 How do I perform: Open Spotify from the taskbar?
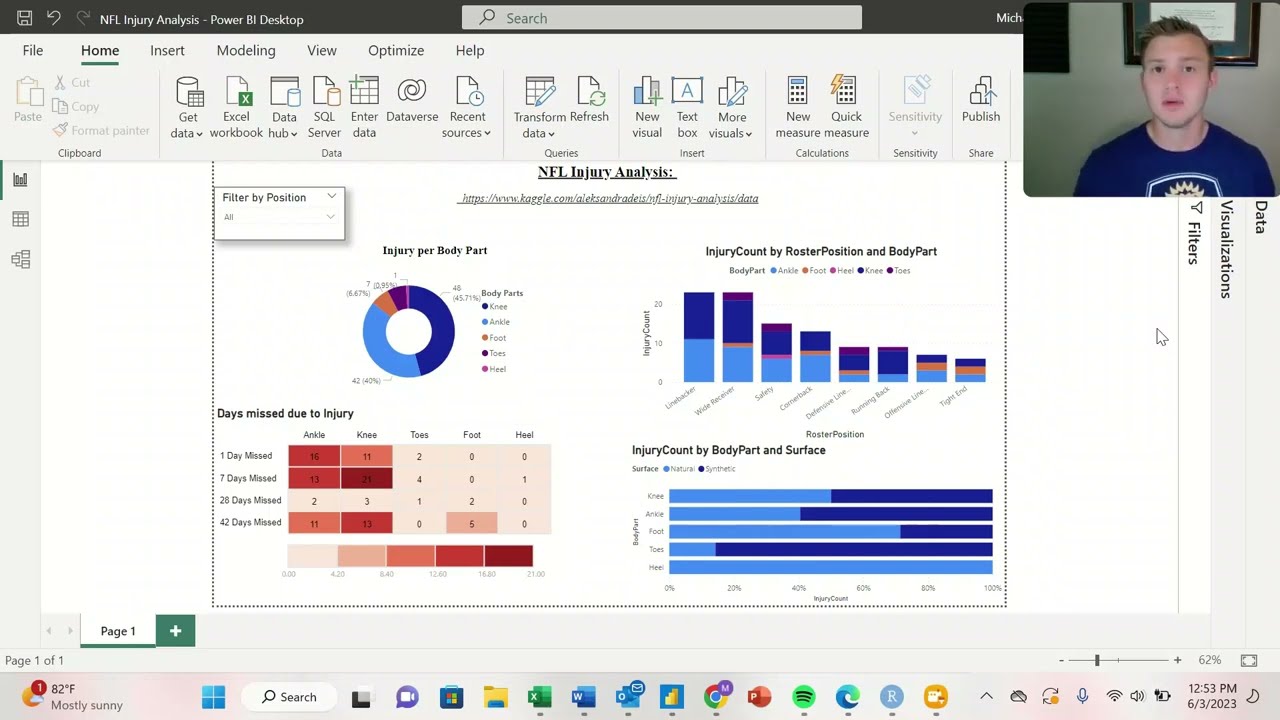pos(803,697)
